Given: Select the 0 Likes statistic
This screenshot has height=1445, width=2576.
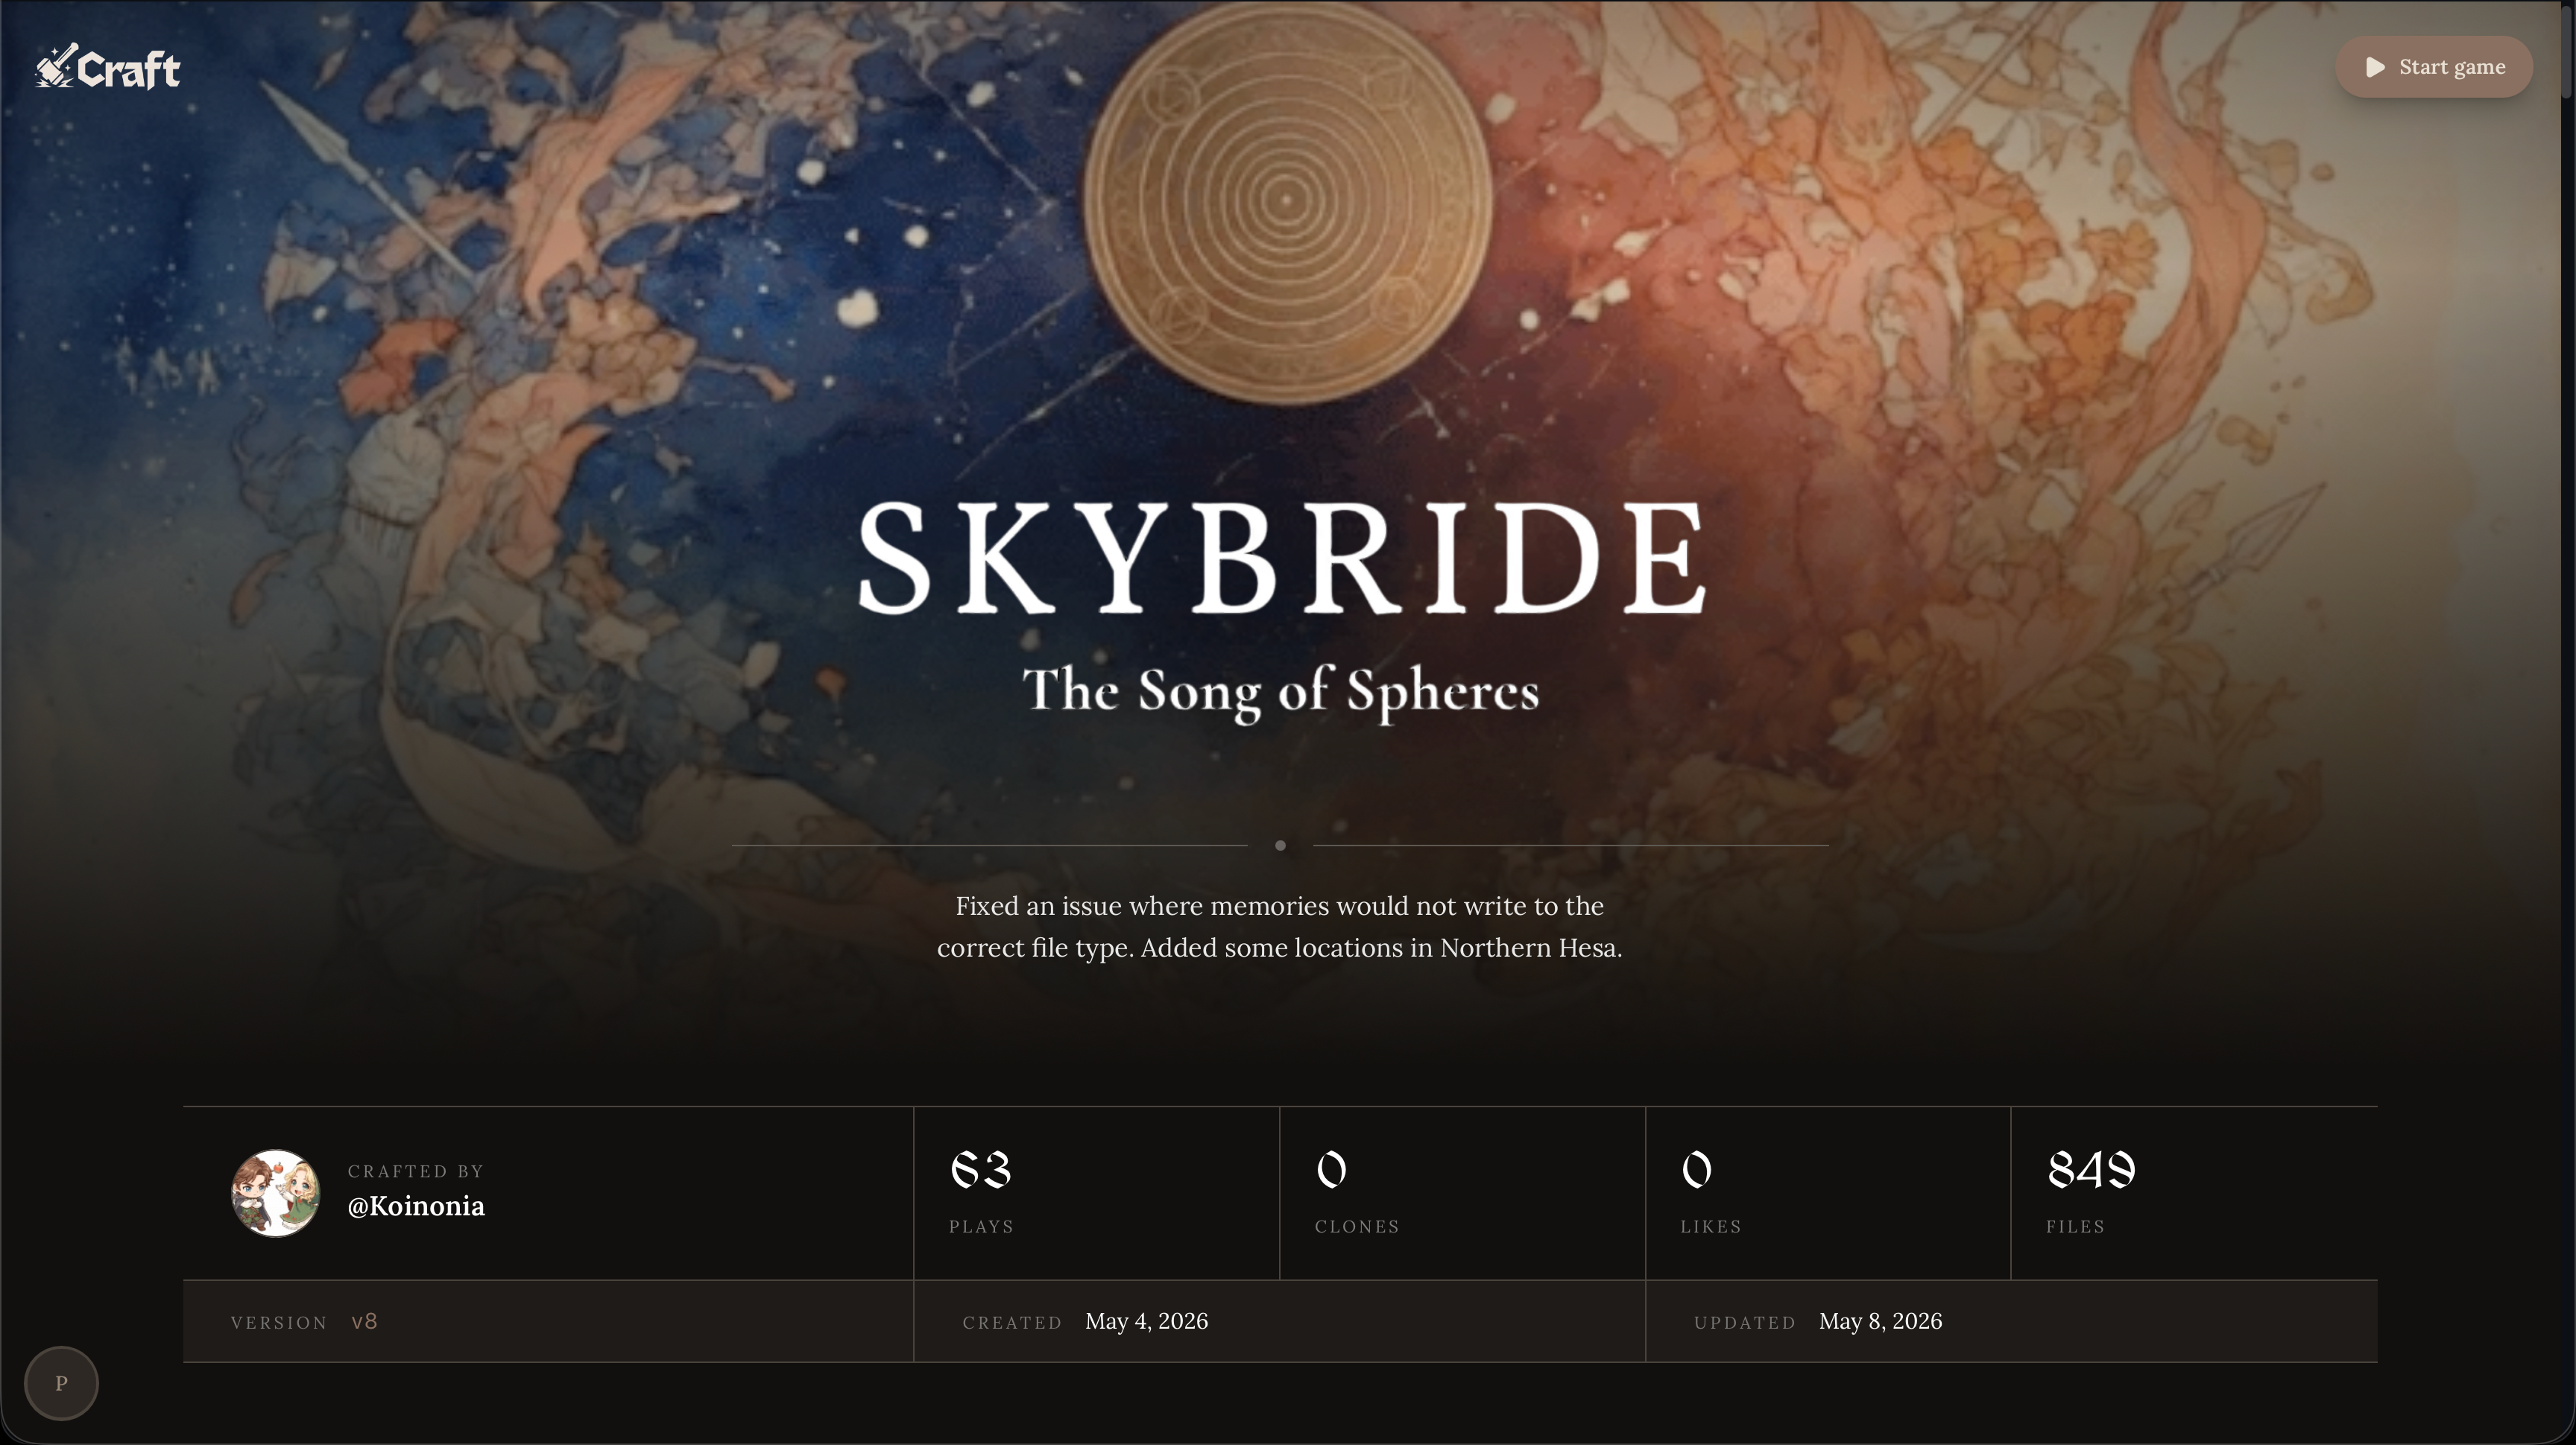Looking at the screenshot, I should click(1828, 1193).
